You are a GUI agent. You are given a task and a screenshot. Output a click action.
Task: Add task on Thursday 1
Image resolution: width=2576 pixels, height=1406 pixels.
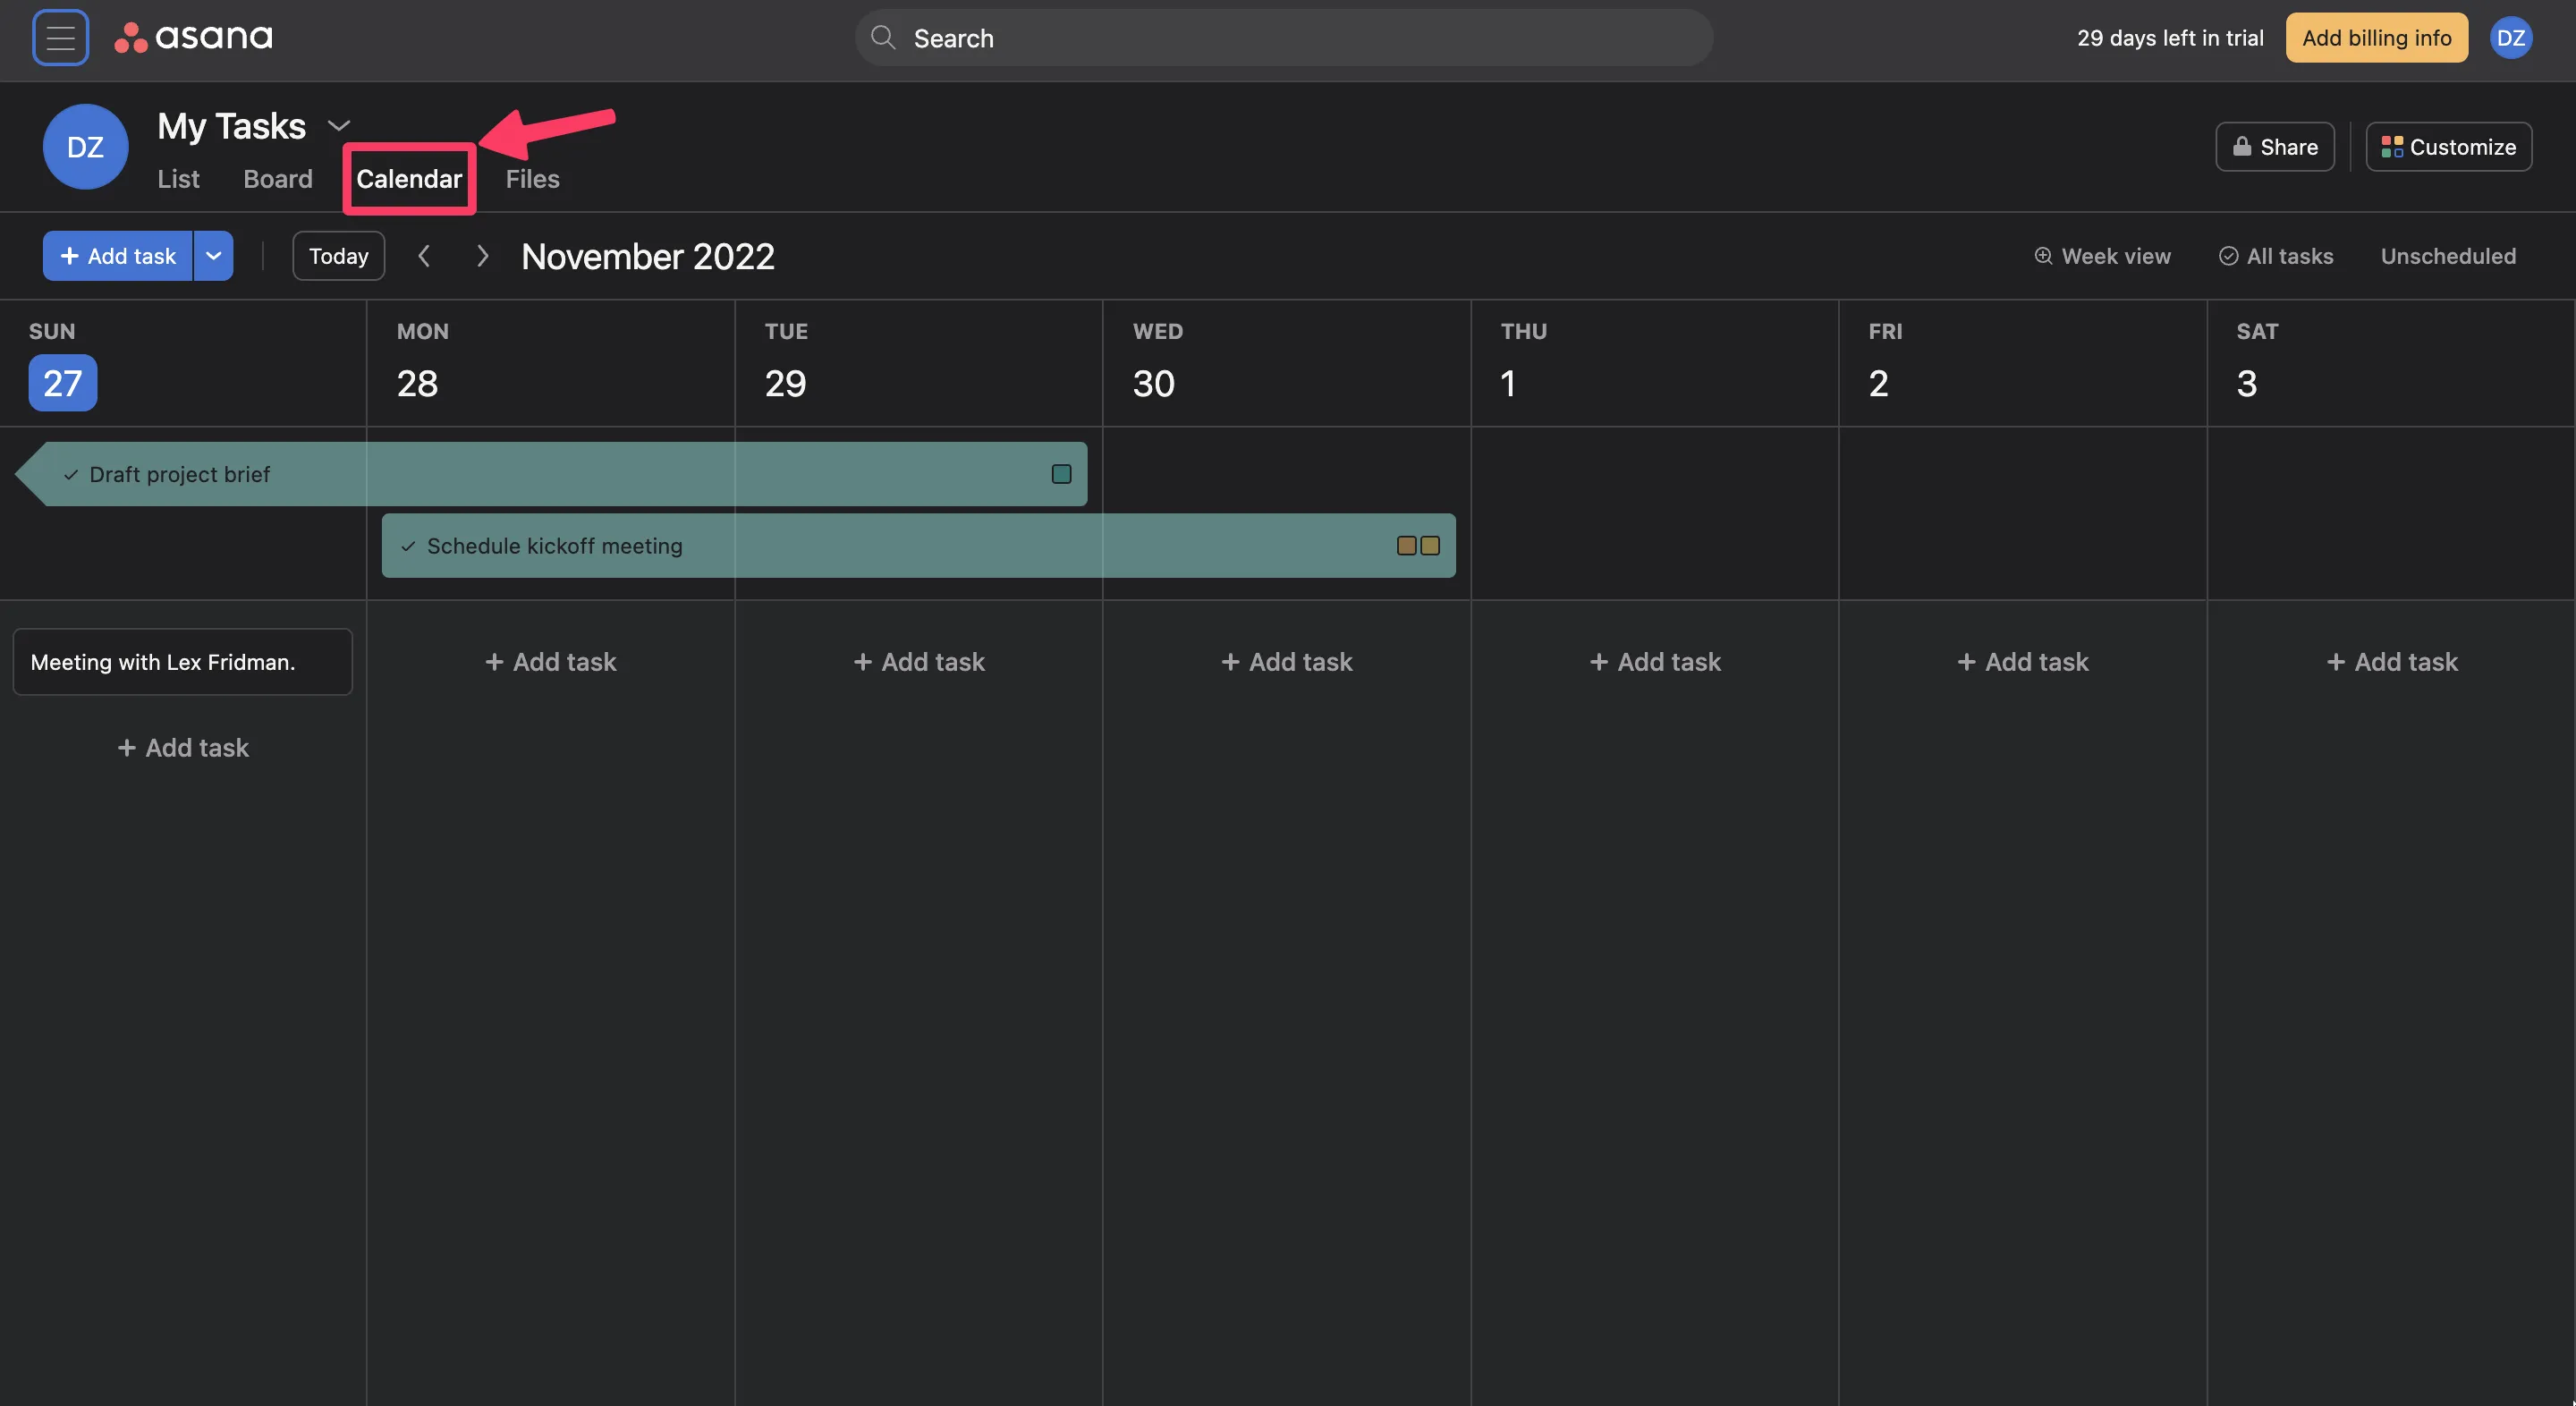pyautogui.click(x=1655, y=662)
